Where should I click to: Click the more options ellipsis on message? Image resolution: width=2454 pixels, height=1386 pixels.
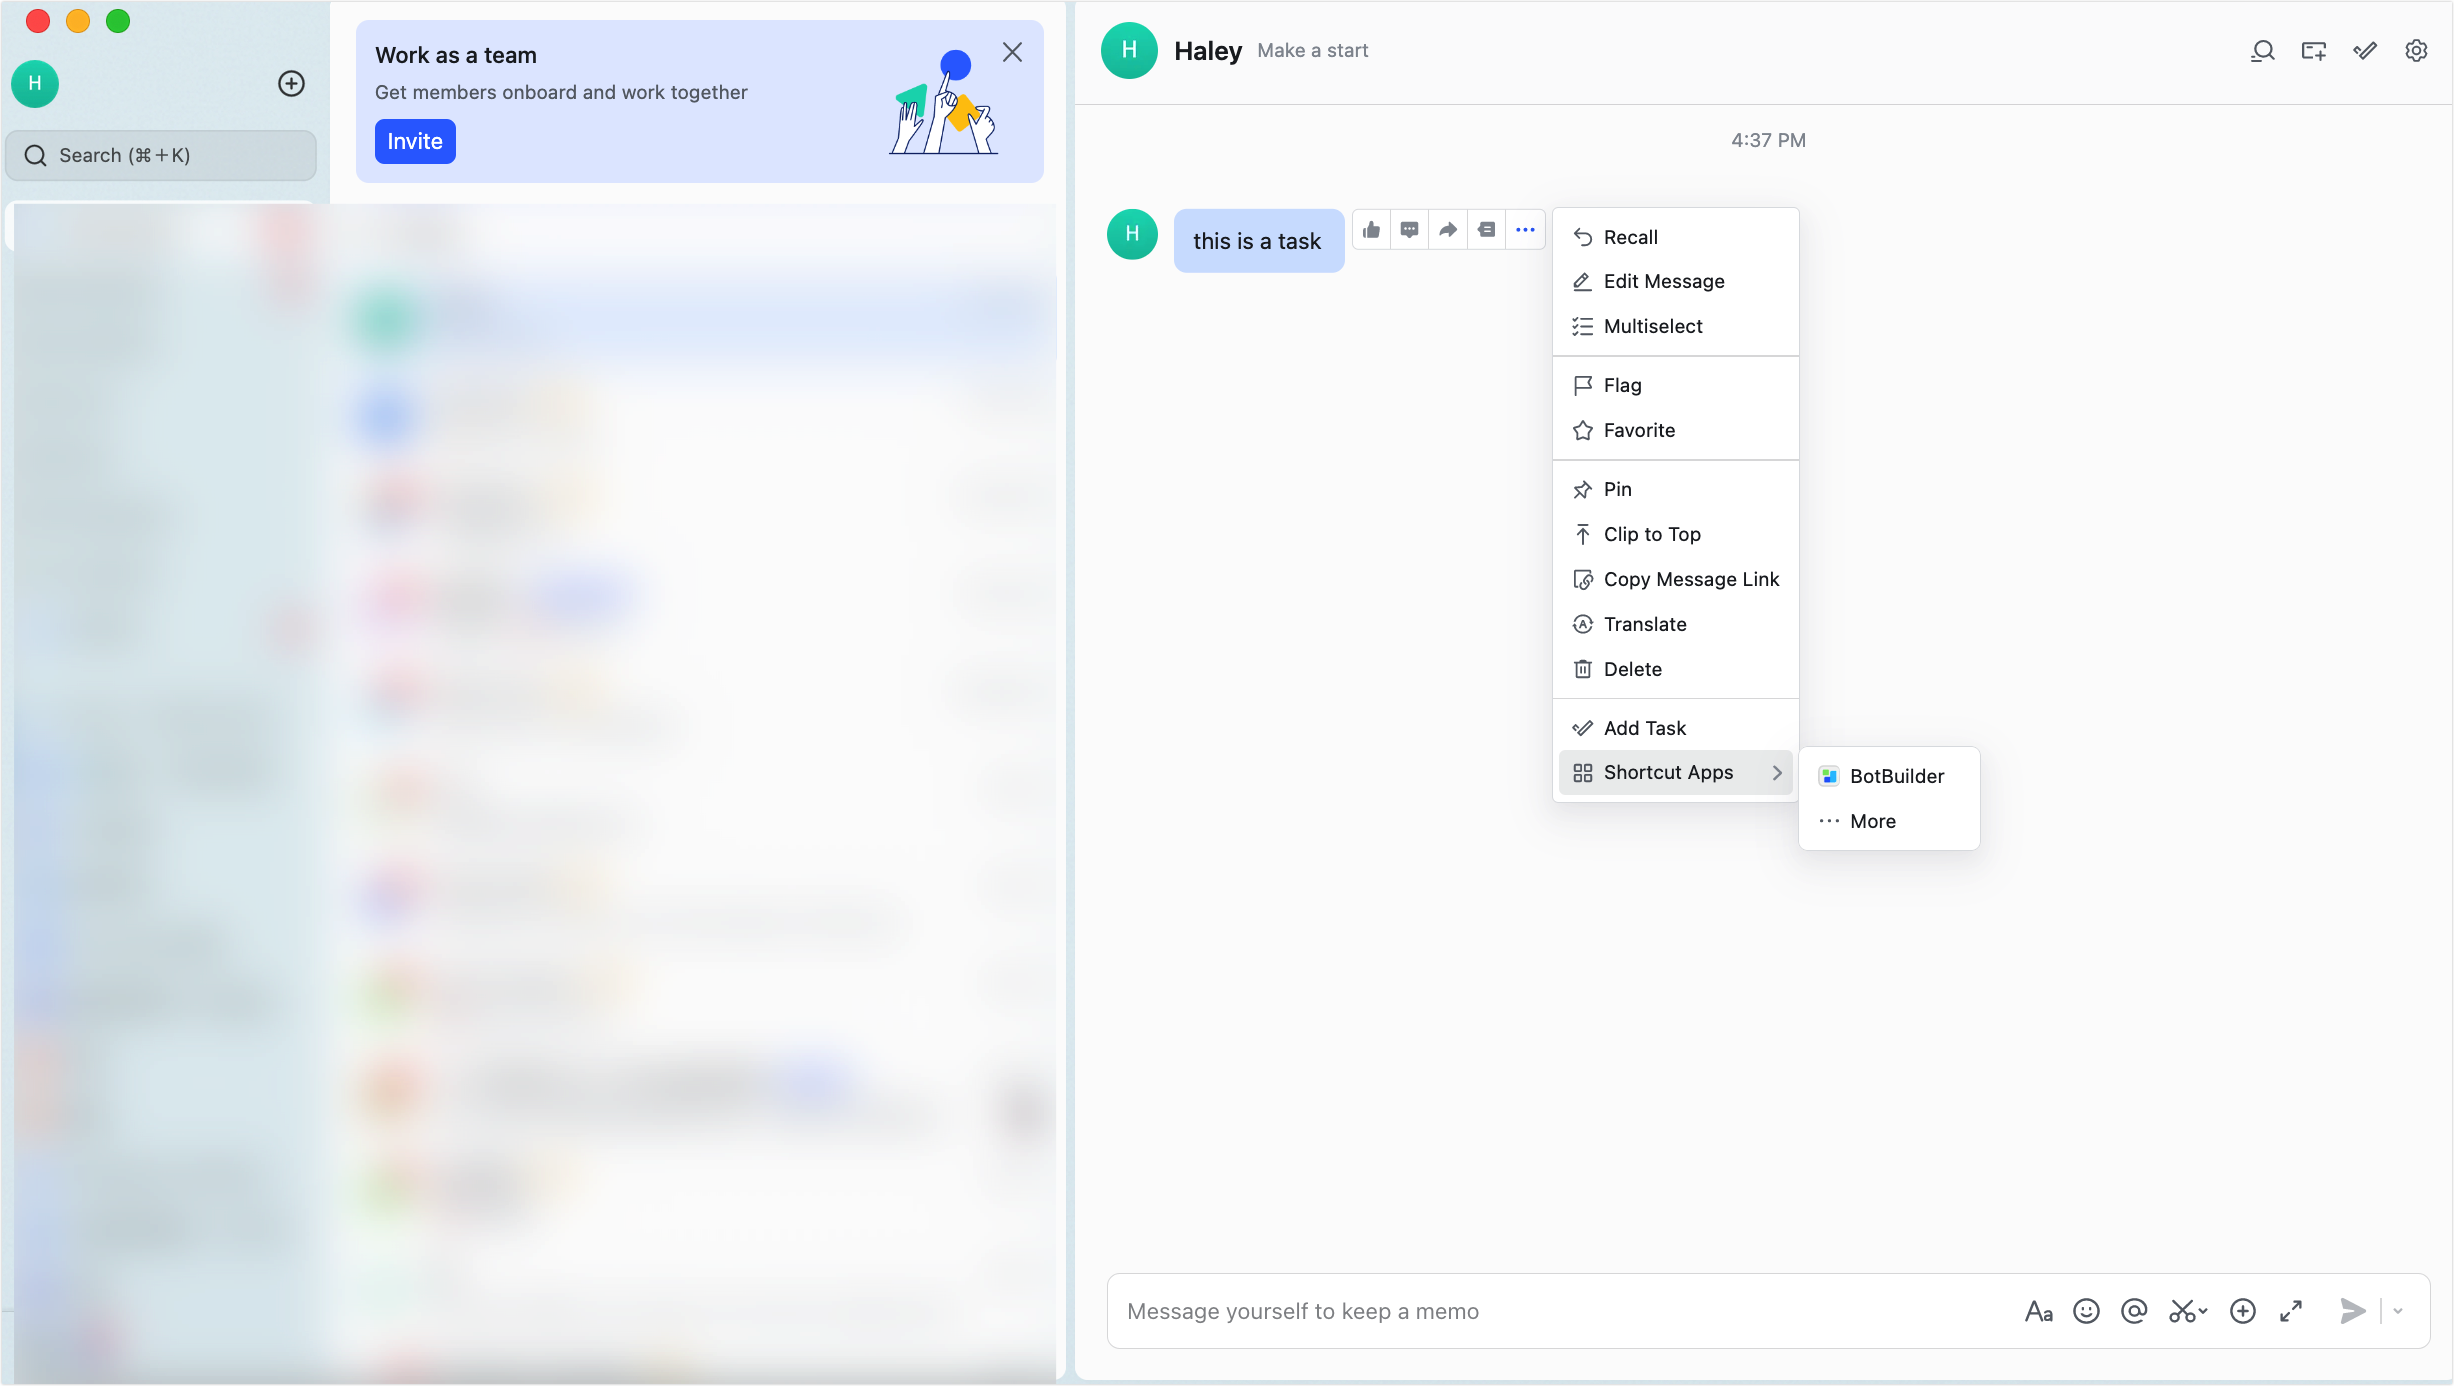tap(1525, 230)
